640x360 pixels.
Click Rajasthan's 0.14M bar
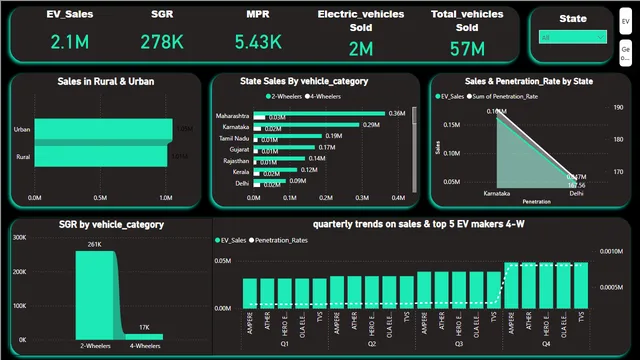279,158
